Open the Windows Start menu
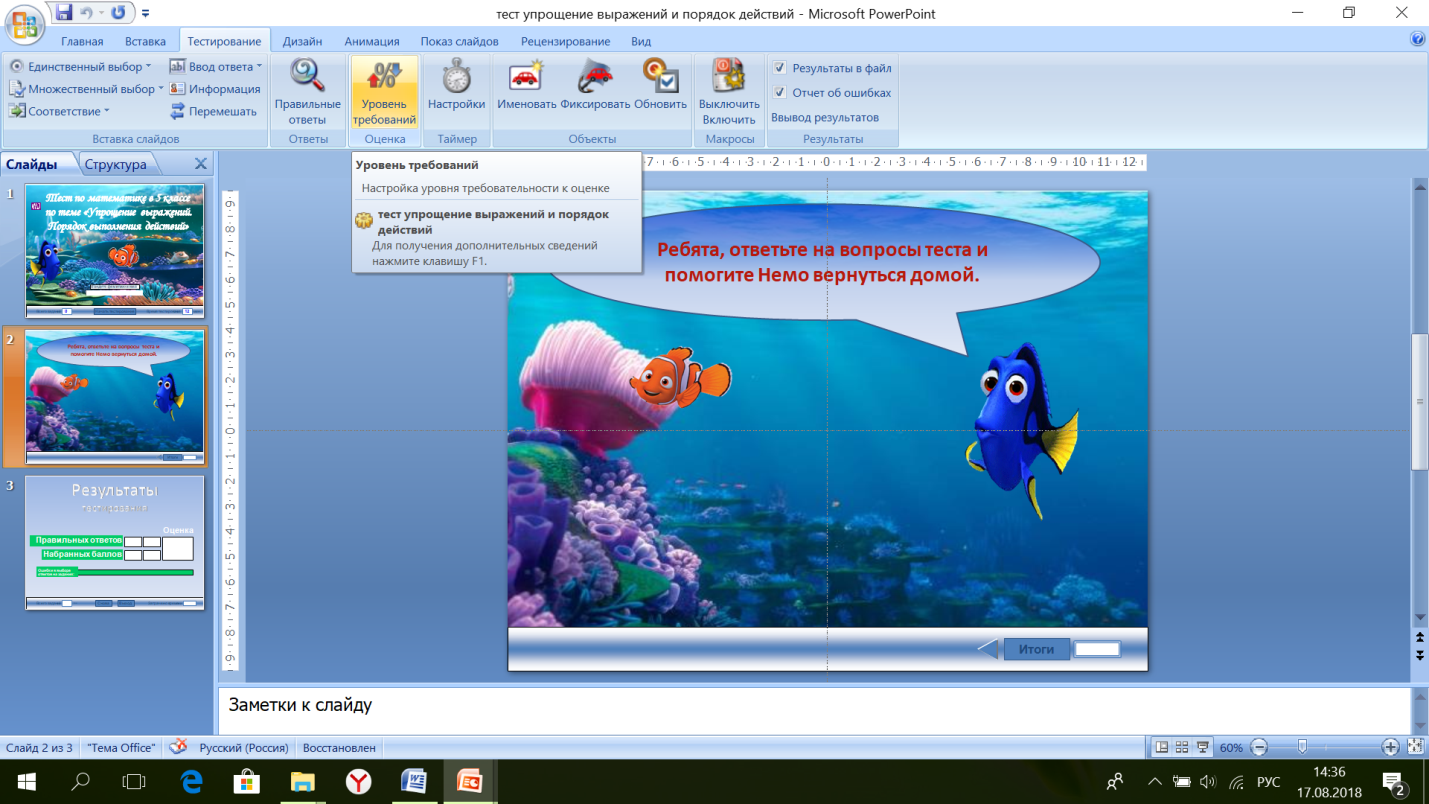 pyautogui.click(x=26, y=781)
